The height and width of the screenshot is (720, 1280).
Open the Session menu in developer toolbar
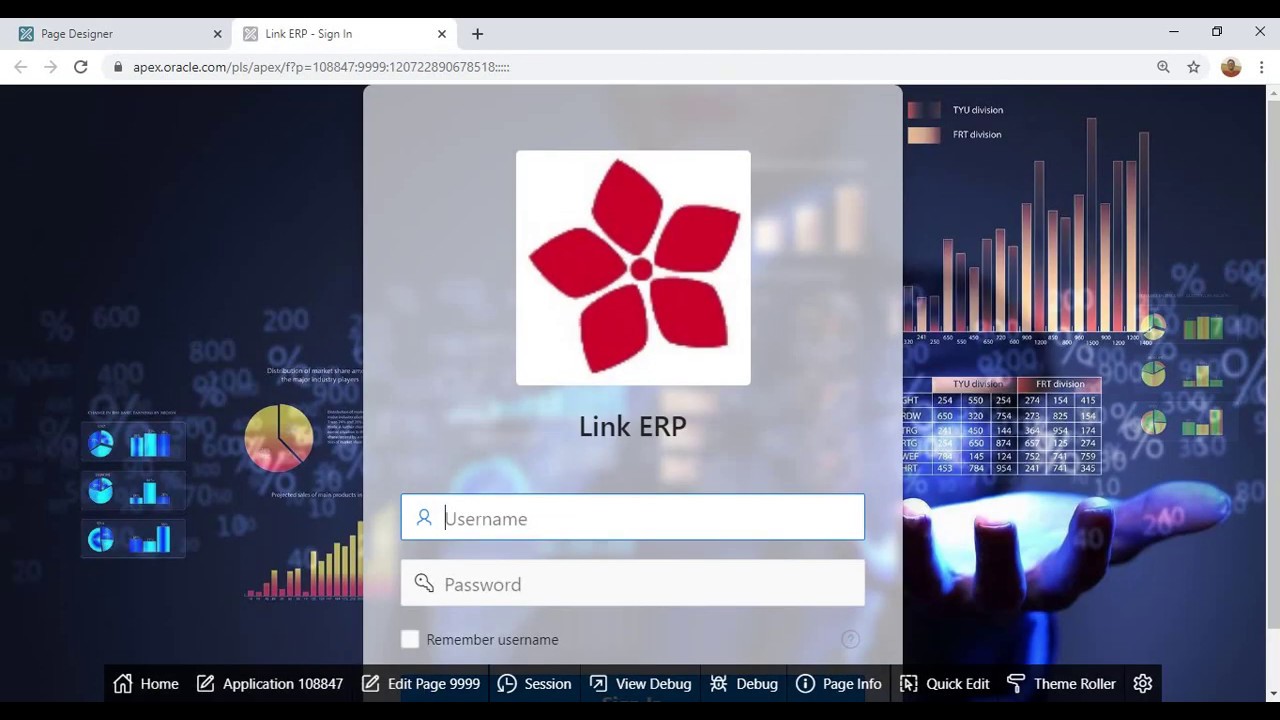[x=535, y=684]
